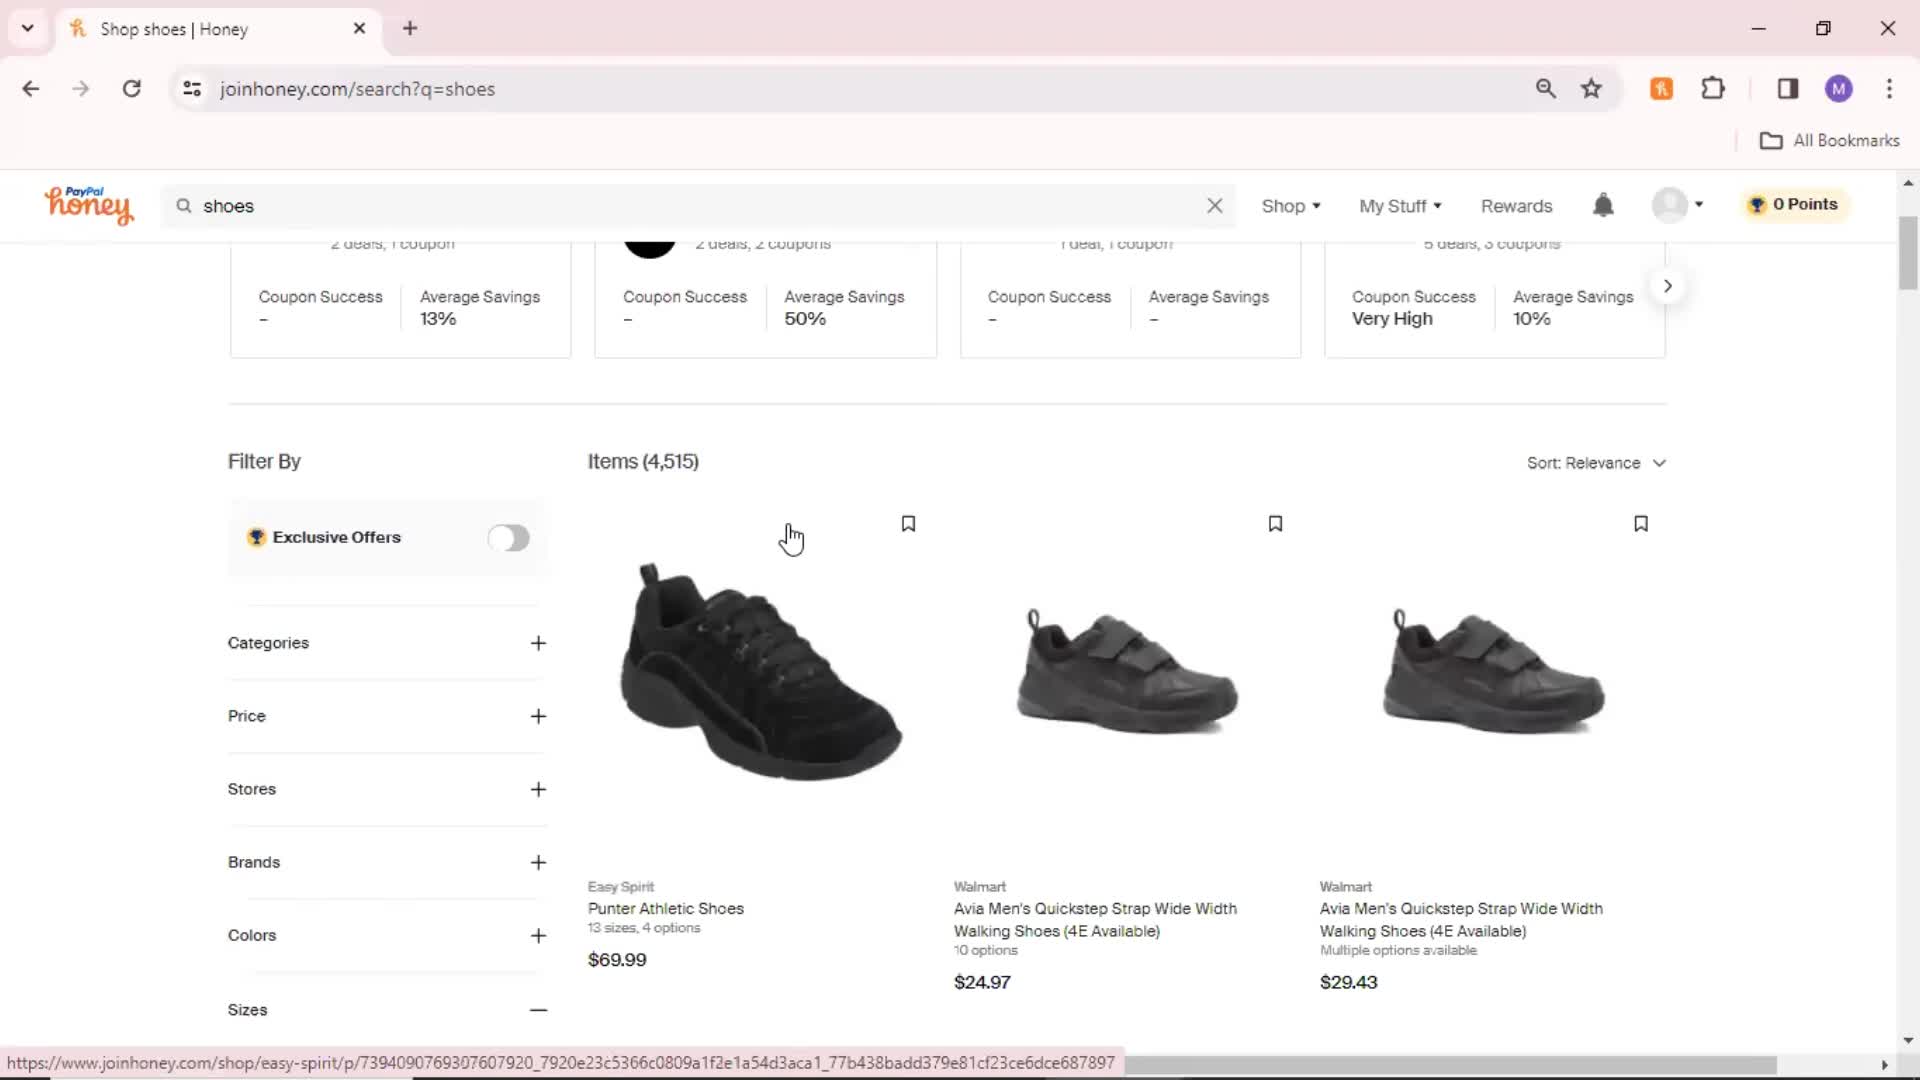Open the $24.97 Avia Quickstep shoes link

[x=1095, y=920]
